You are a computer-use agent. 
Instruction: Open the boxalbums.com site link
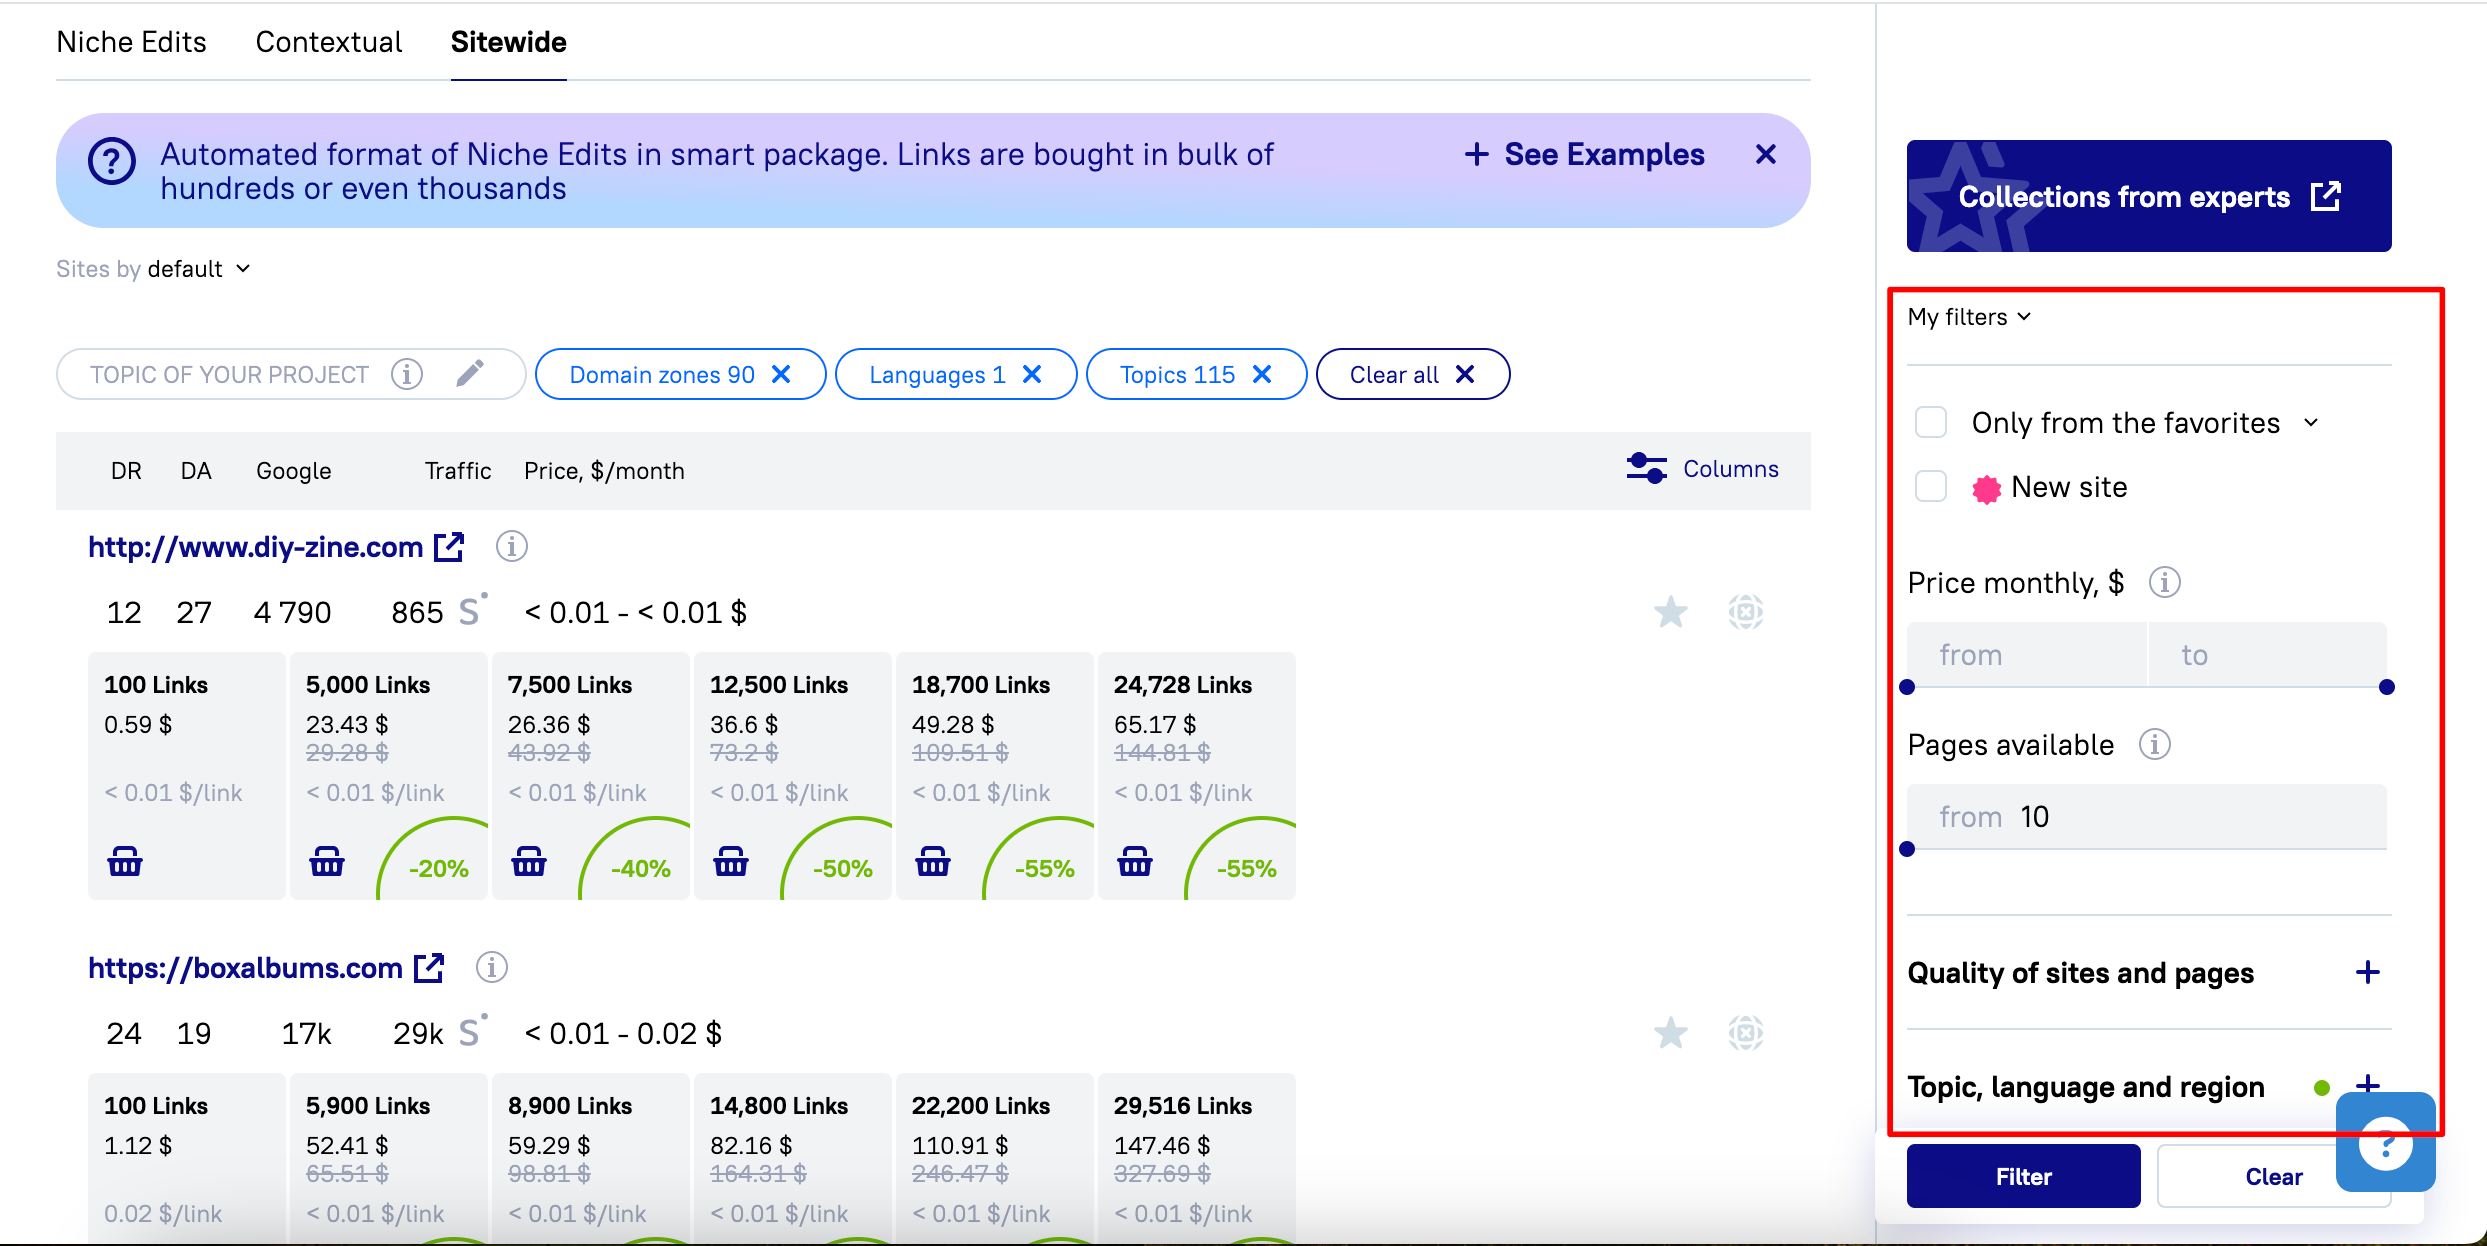point(245,968)
